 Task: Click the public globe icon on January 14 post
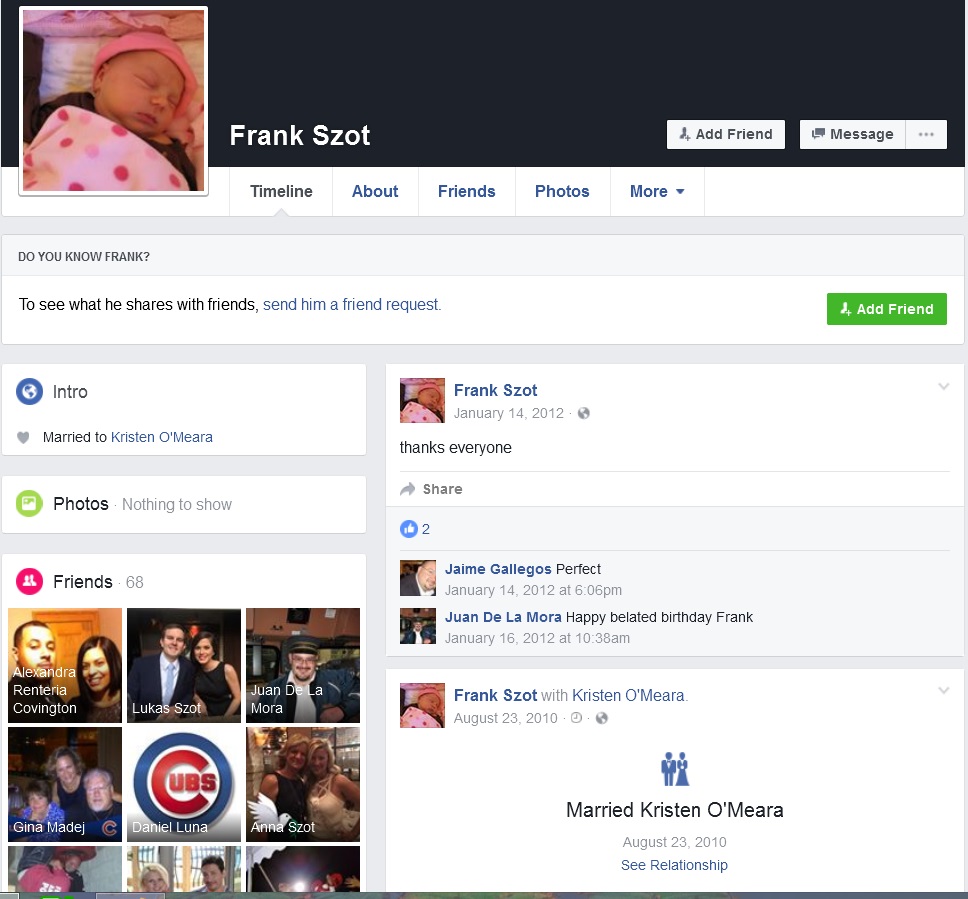(583, 413)
